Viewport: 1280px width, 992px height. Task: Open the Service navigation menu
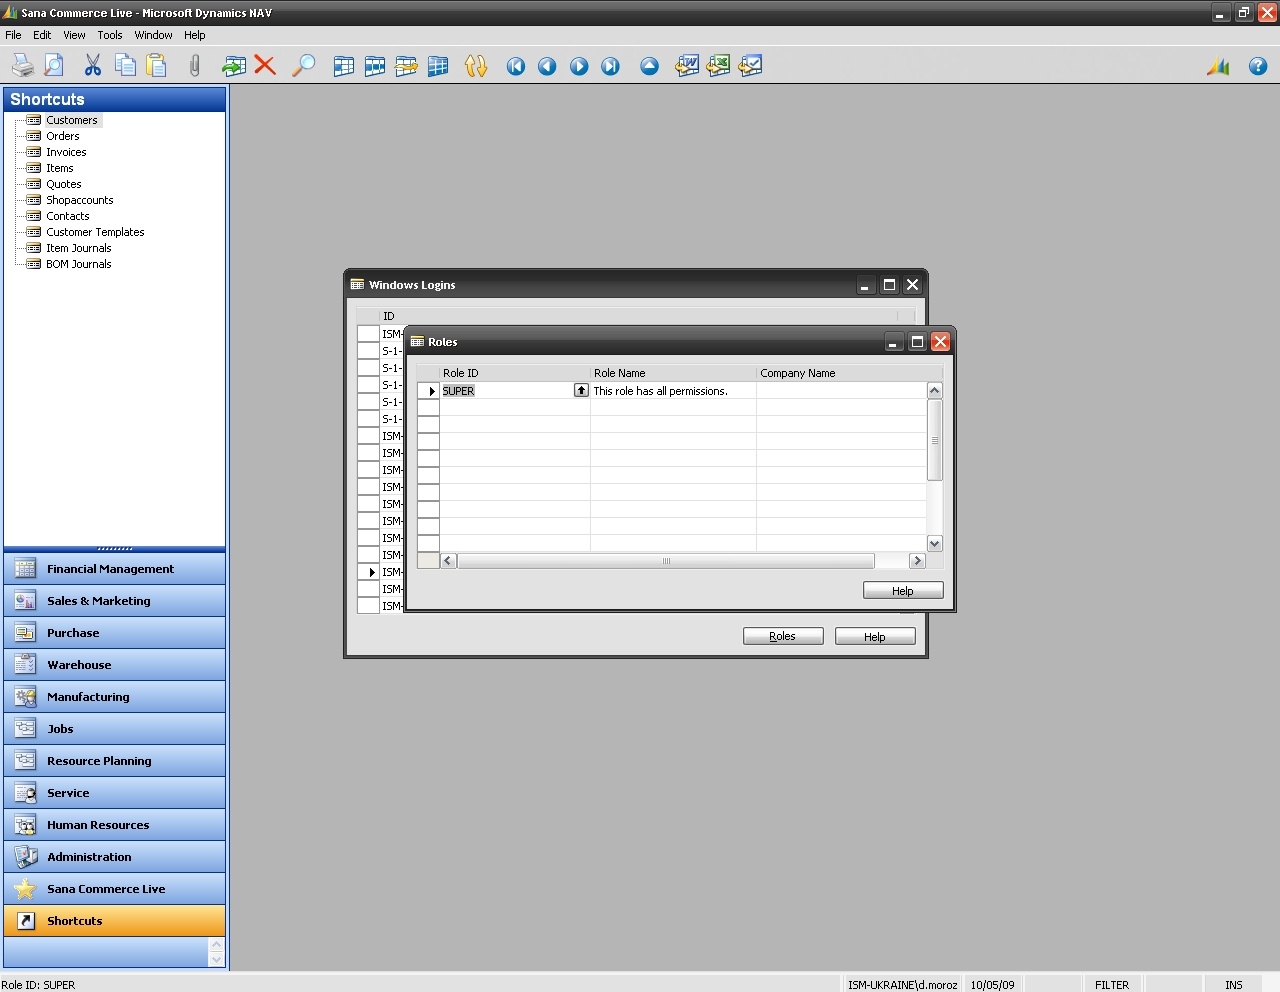114,793
